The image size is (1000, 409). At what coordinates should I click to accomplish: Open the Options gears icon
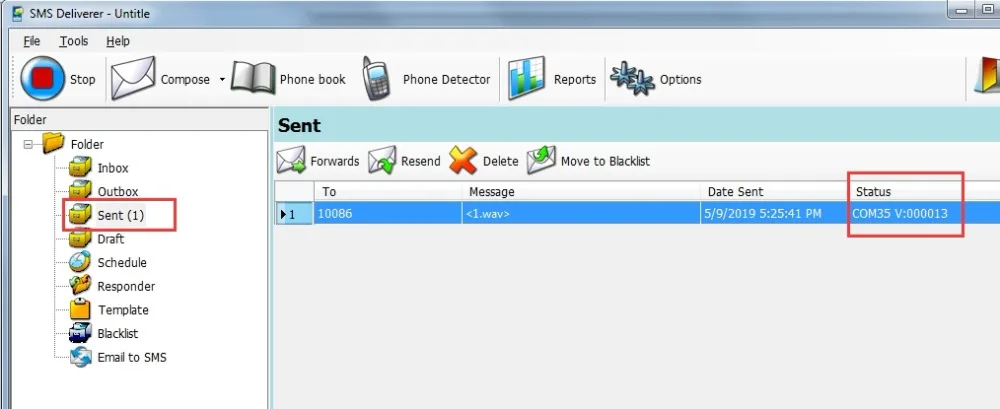pyautogui.click(x=632, y=79)
